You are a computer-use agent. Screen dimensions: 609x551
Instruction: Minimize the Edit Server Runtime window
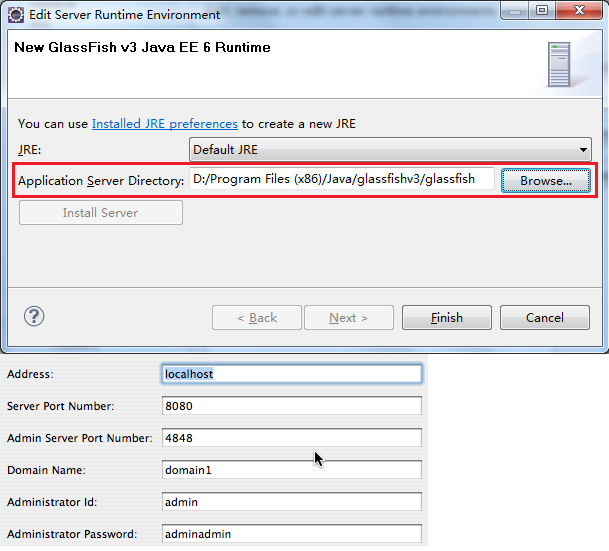tap(515, 11)
